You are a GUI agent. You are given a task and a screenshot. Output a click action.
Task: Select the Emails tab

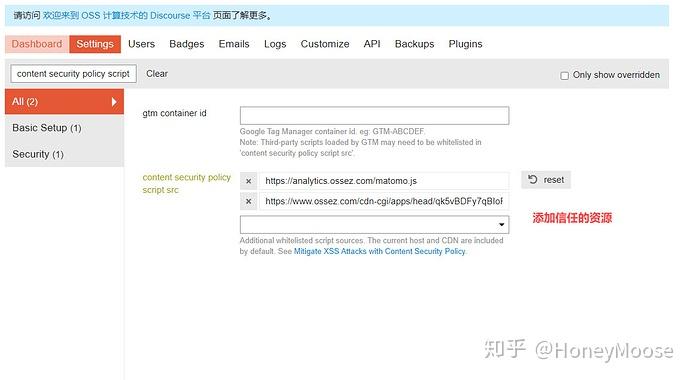pos(234,44)
